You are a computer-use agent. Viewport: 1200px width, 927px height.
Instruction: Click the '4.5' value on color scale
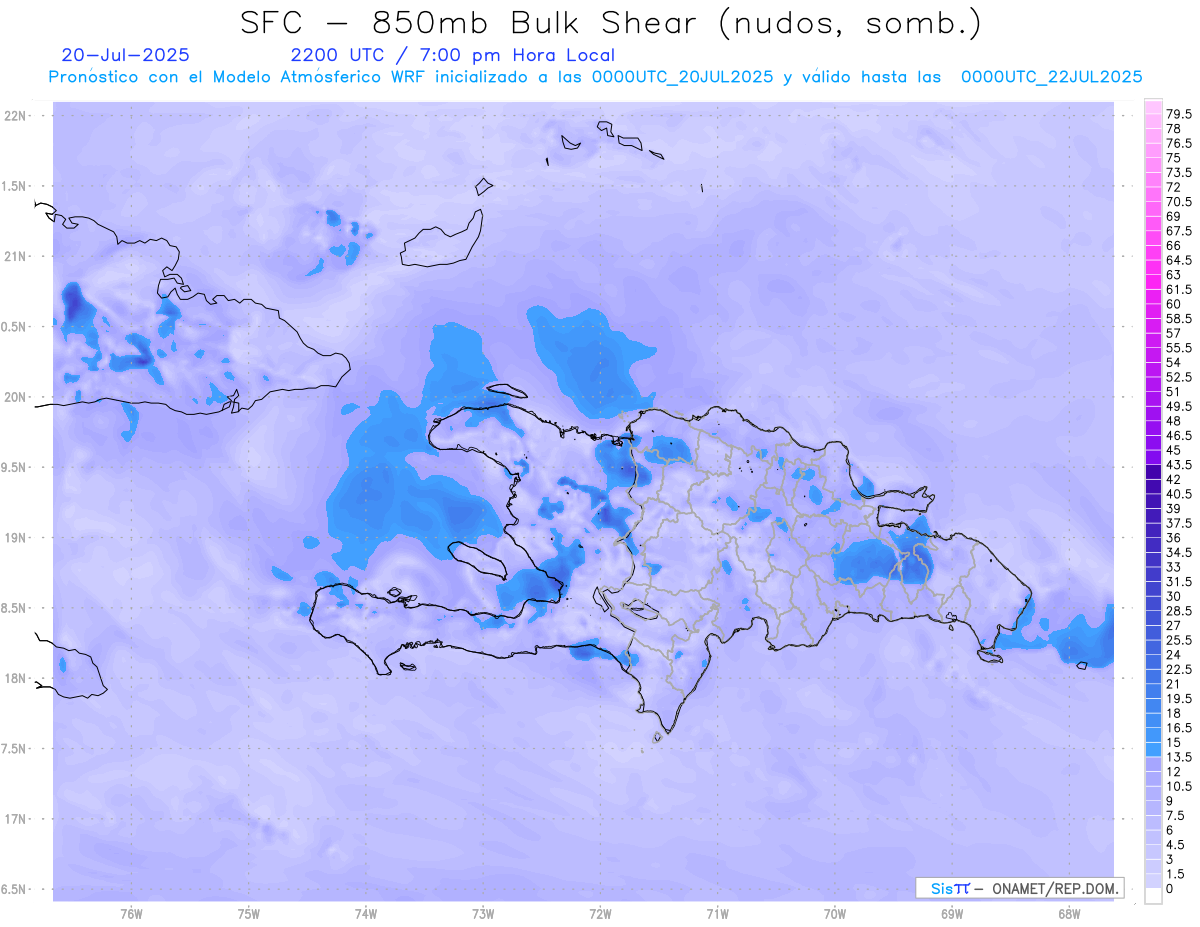click(x=1175, y=845)
